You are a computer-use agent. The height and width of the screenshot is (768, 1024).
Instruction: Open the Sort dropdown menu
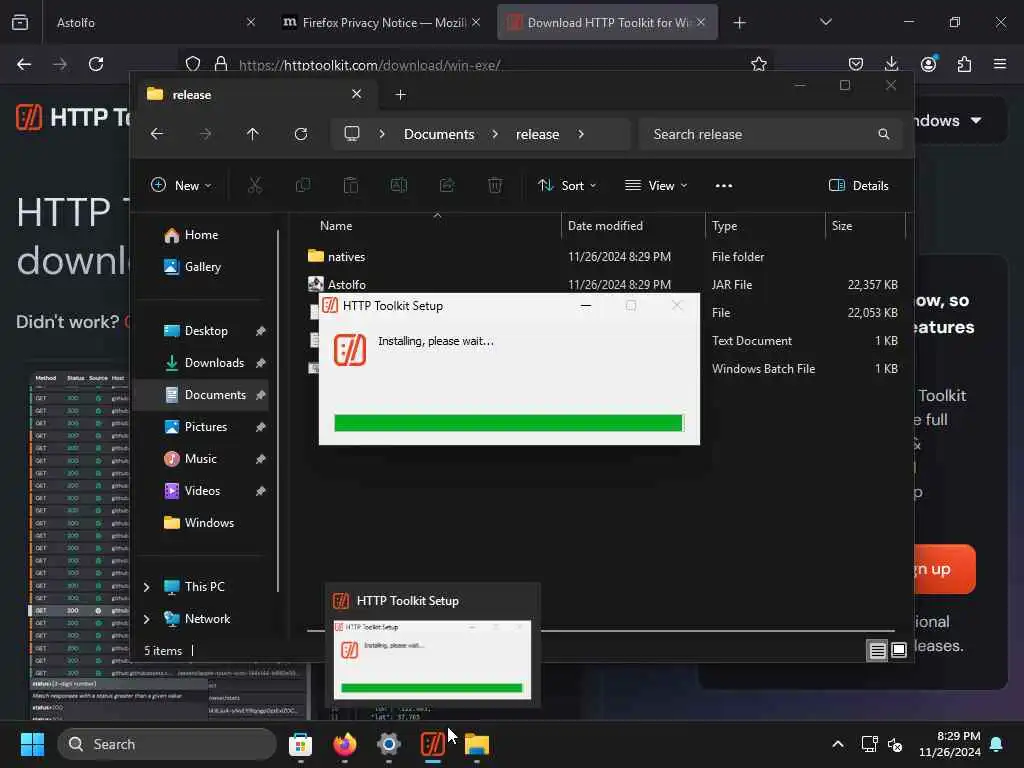point(566,185)
